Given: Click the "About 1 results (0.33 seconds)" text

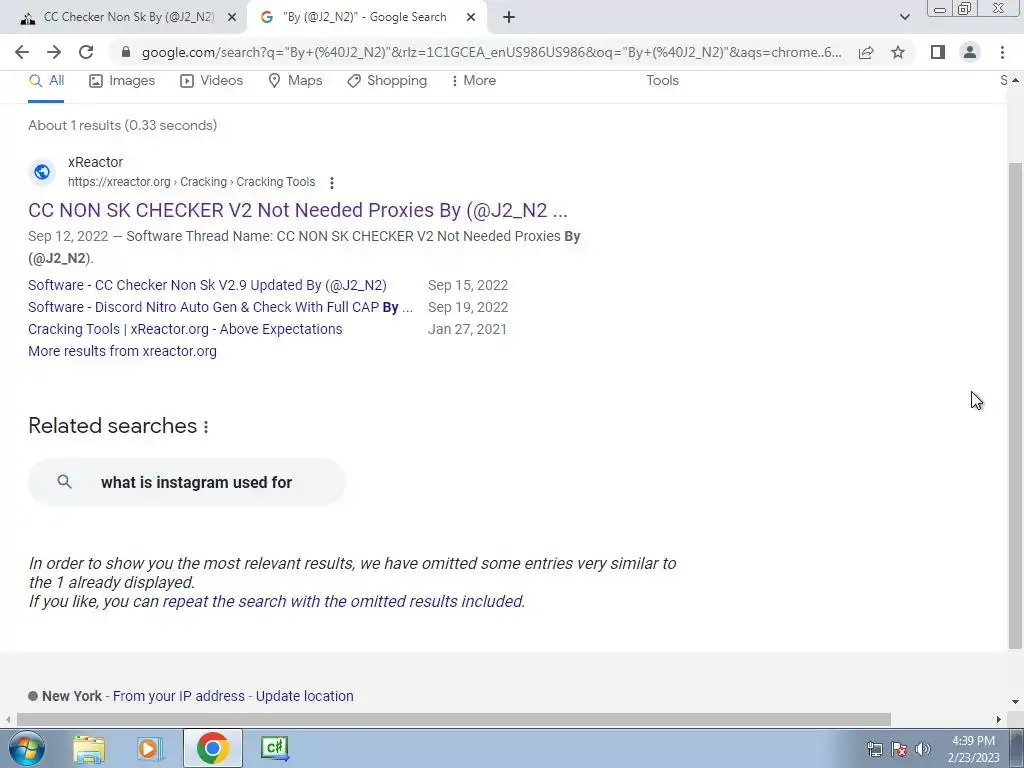Looking at the screenshot, I should pyautogui.click(x=123, y=125).
